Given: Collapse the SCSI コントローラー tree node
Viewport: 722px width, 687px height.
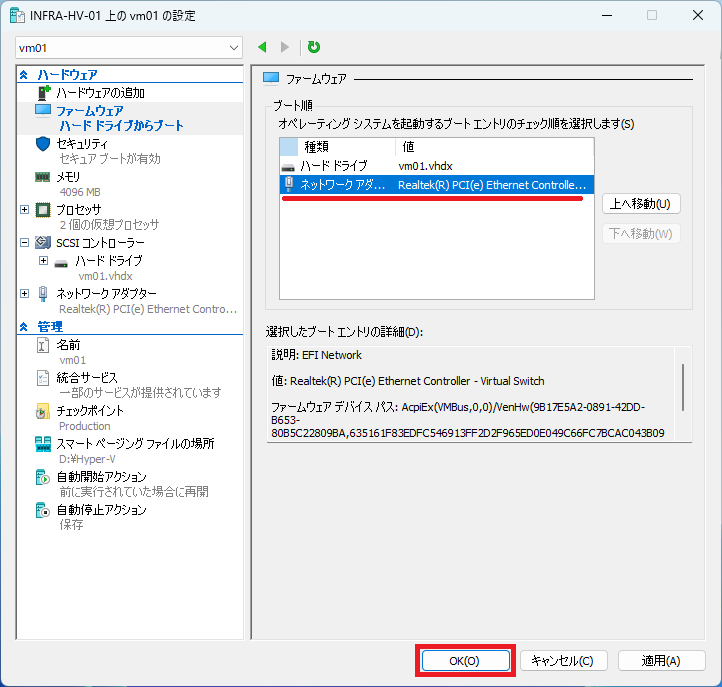Looking at the screenshot, I should pyautogui.click(x=25, y=243).
